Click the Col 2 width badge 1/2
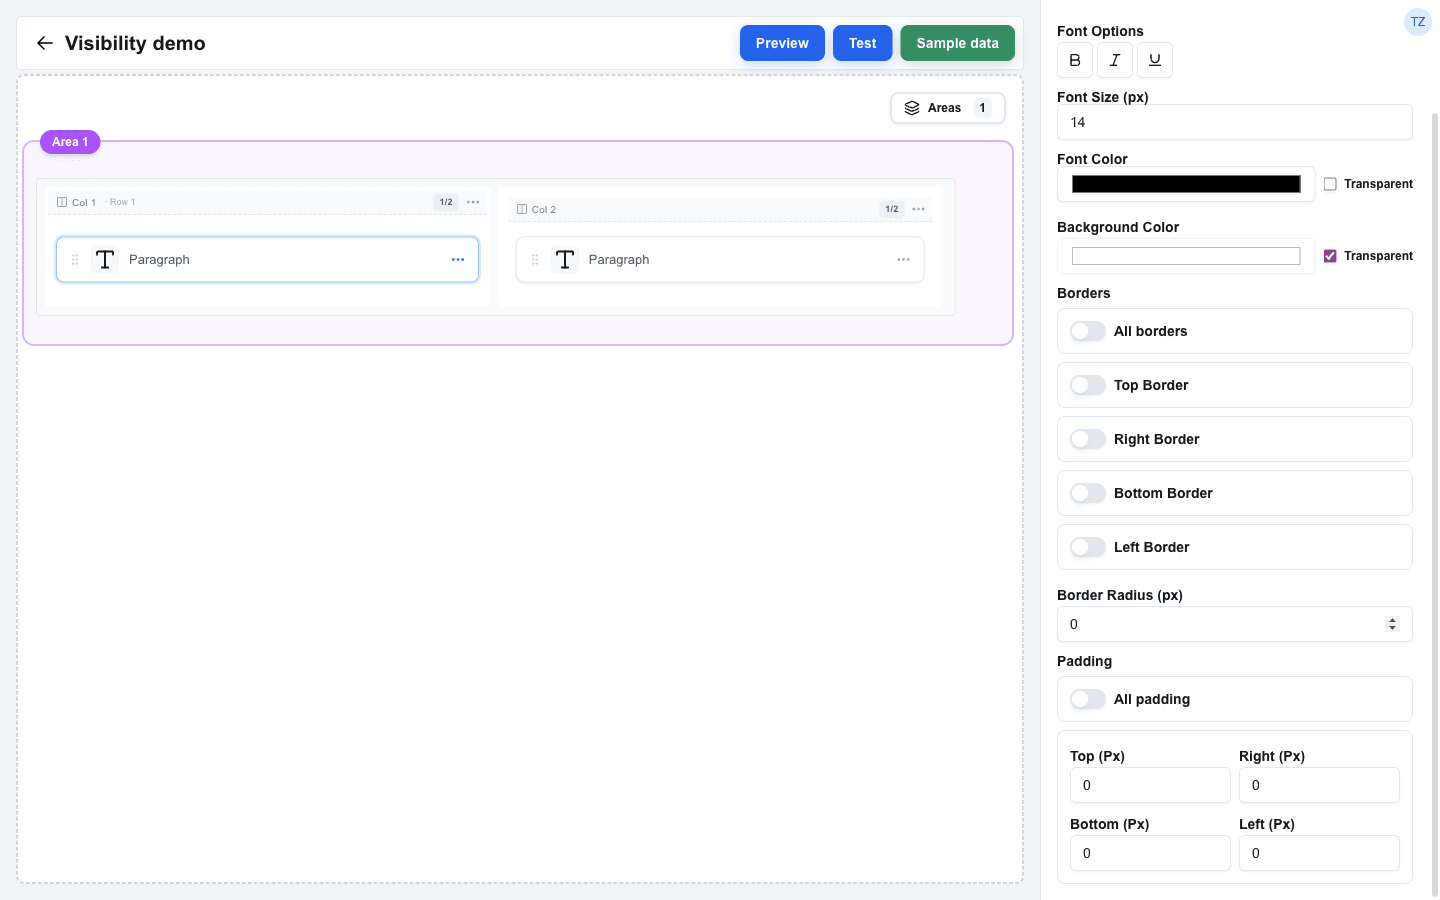 pyautogui.click(x=891, y=209)
